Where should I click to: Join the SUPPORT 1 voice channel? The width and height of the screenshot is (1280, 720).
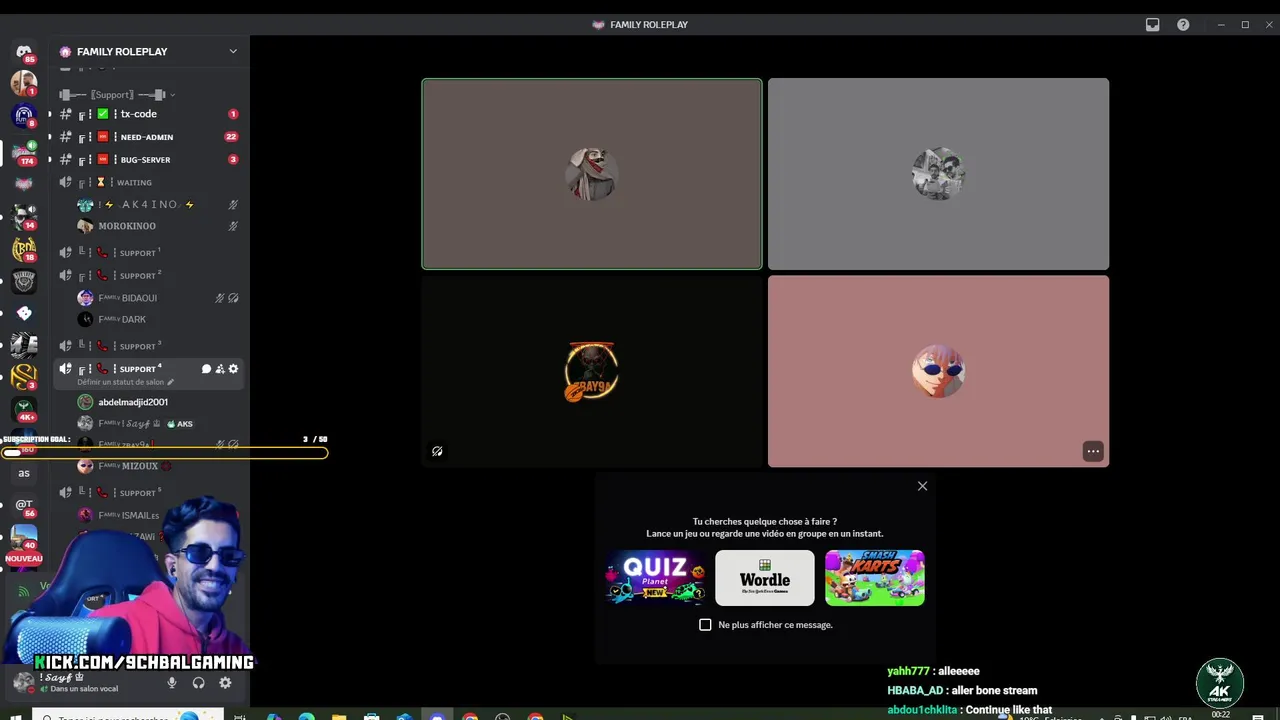pyautogui.click(x=150, y=253)
